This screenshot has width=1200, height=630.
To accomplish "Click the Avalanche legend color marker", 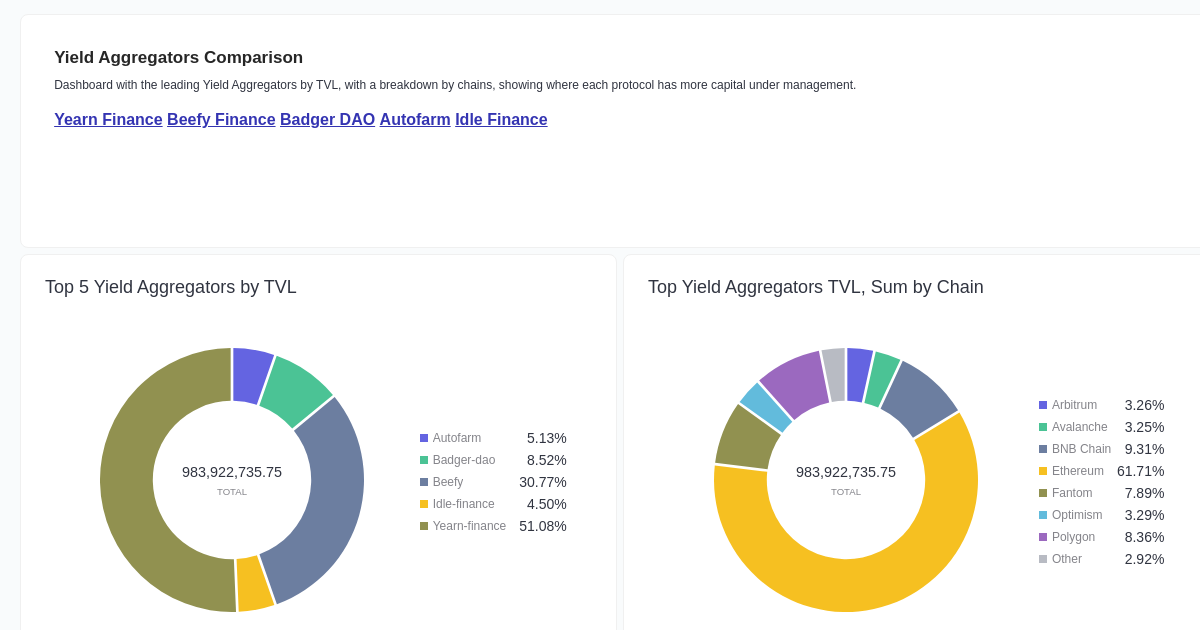I will tap(1042, 427).
